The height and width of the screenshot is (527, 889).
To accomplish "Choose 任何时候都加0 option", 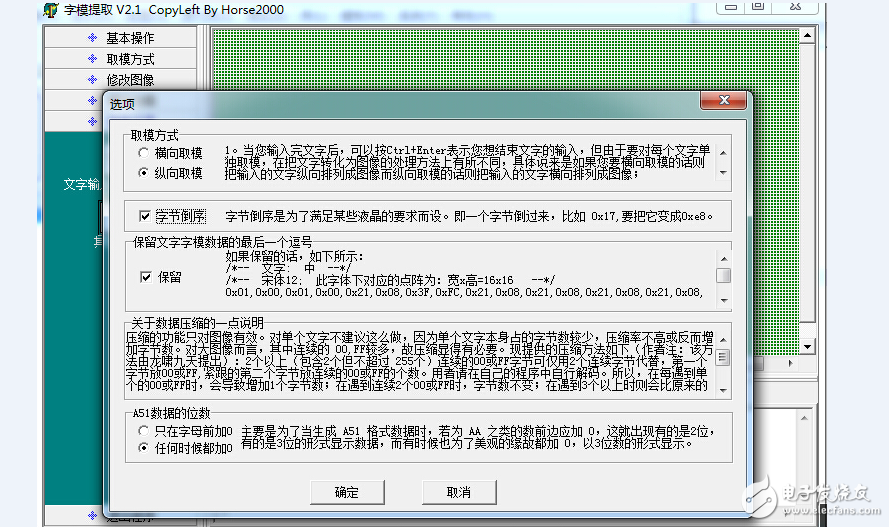I will (143, 449).
